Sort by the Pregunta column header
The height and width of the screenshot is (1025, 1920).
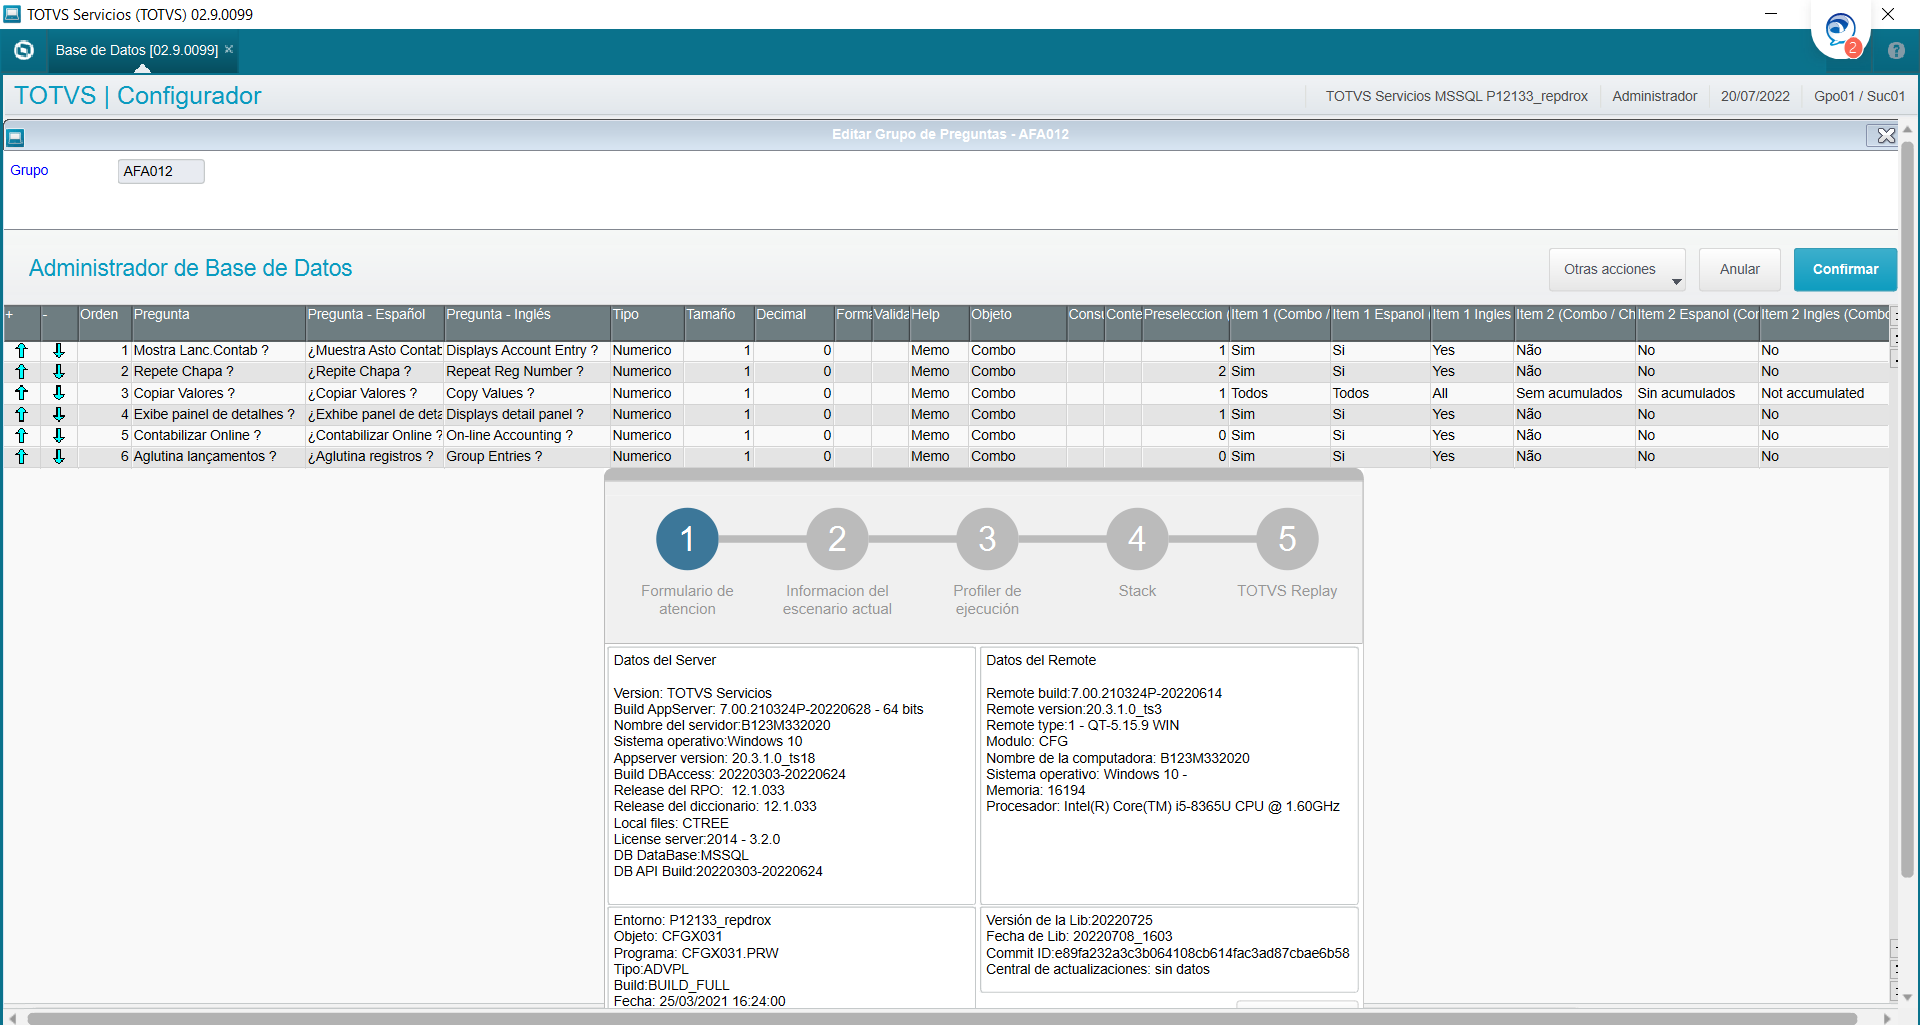[218, 315]
